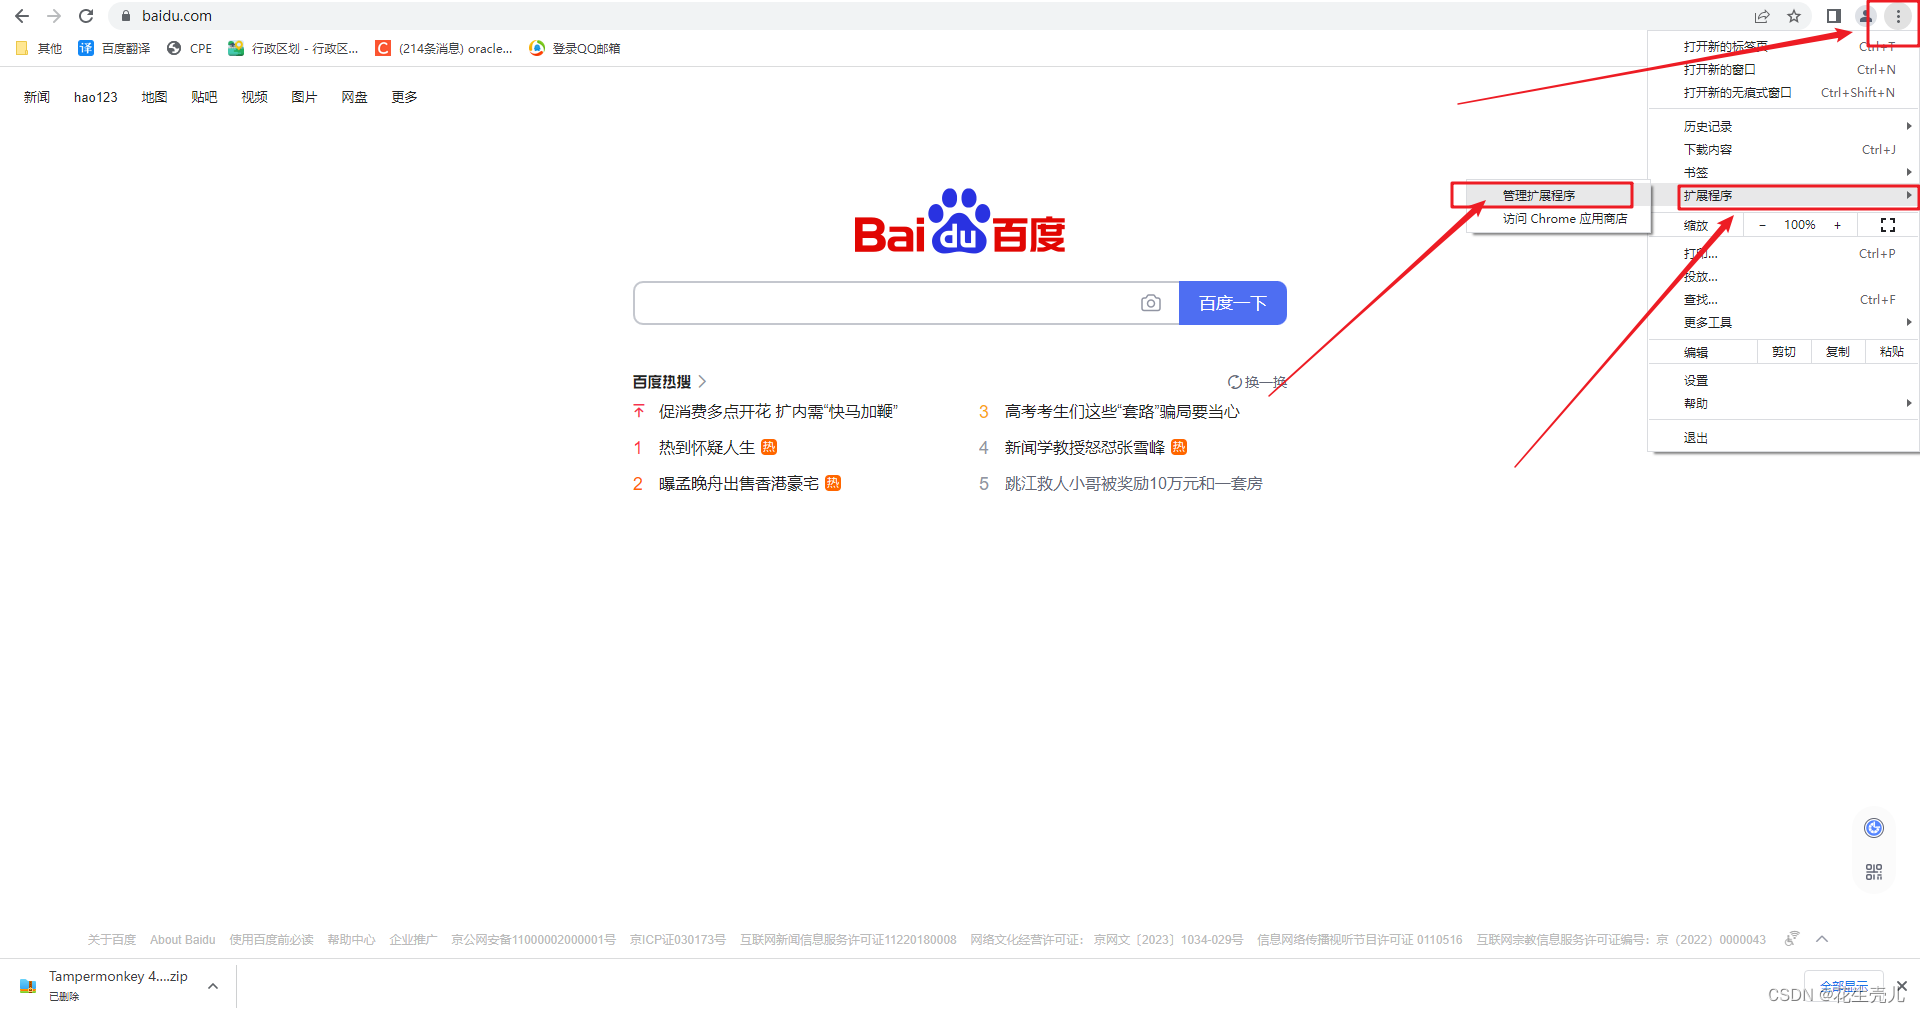Click the browser forward arrow

(x=54, y=16)
